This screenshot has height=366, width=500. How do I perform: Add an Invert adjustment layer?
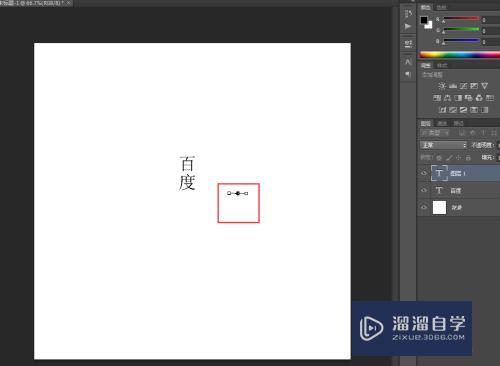click(x=442, y=110)
